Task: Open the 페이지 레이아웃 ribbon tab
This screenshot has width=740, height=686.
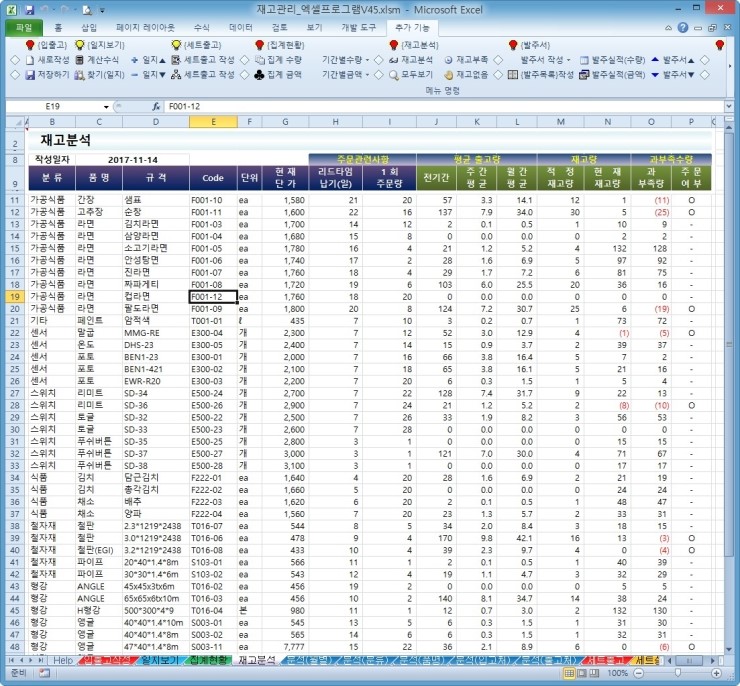Action: (x=145, y=28)
